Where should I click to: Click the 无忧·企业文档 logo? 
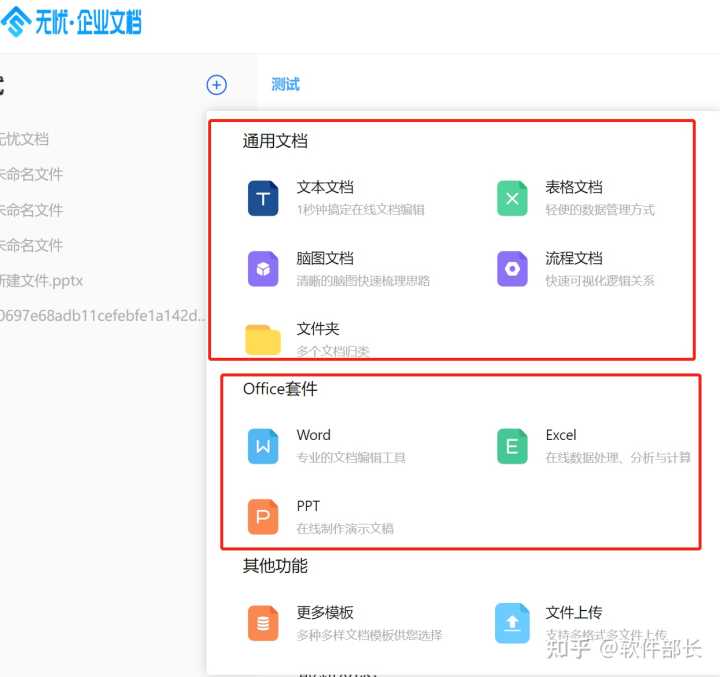(71, 22)
